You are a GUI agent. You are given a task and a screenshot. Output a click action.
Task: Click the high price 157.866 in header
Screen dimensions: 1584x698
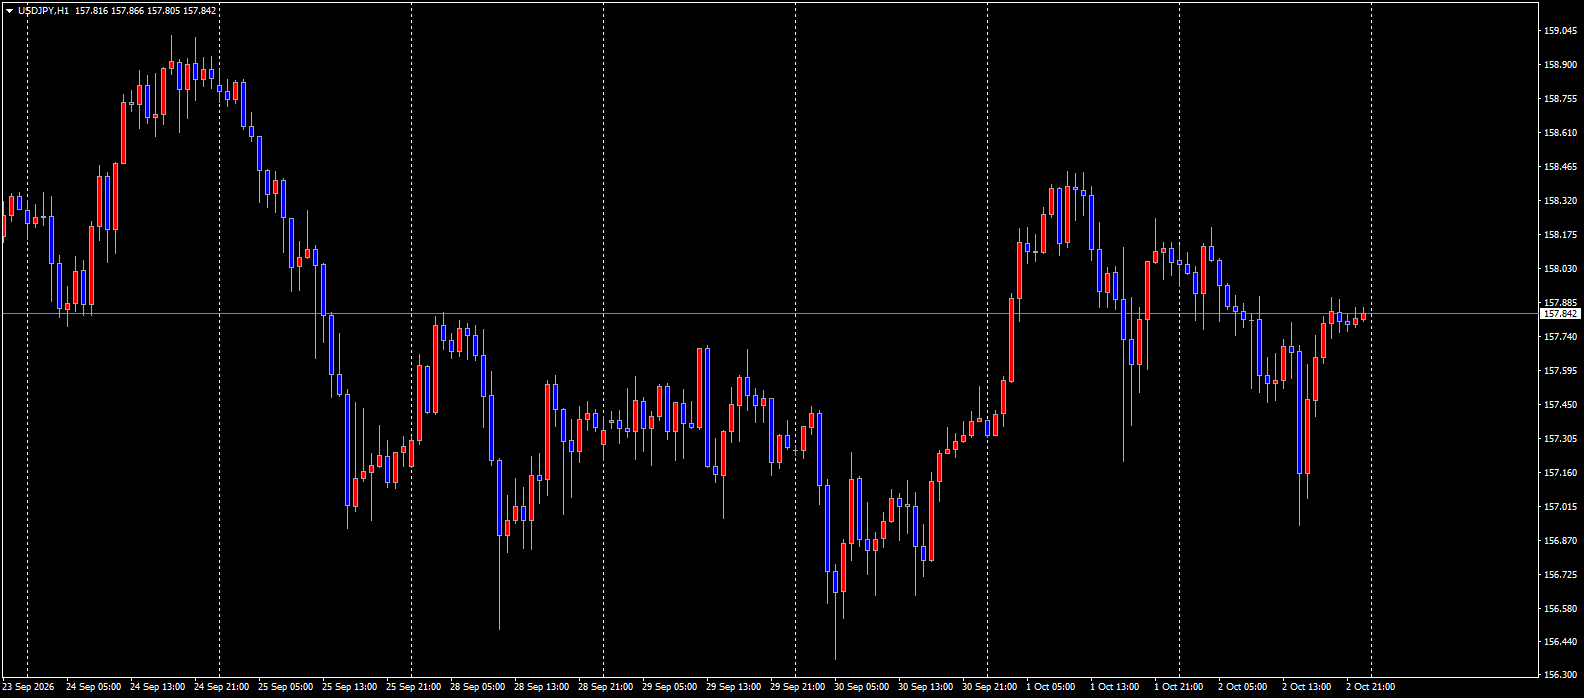[x=127, y=11]
